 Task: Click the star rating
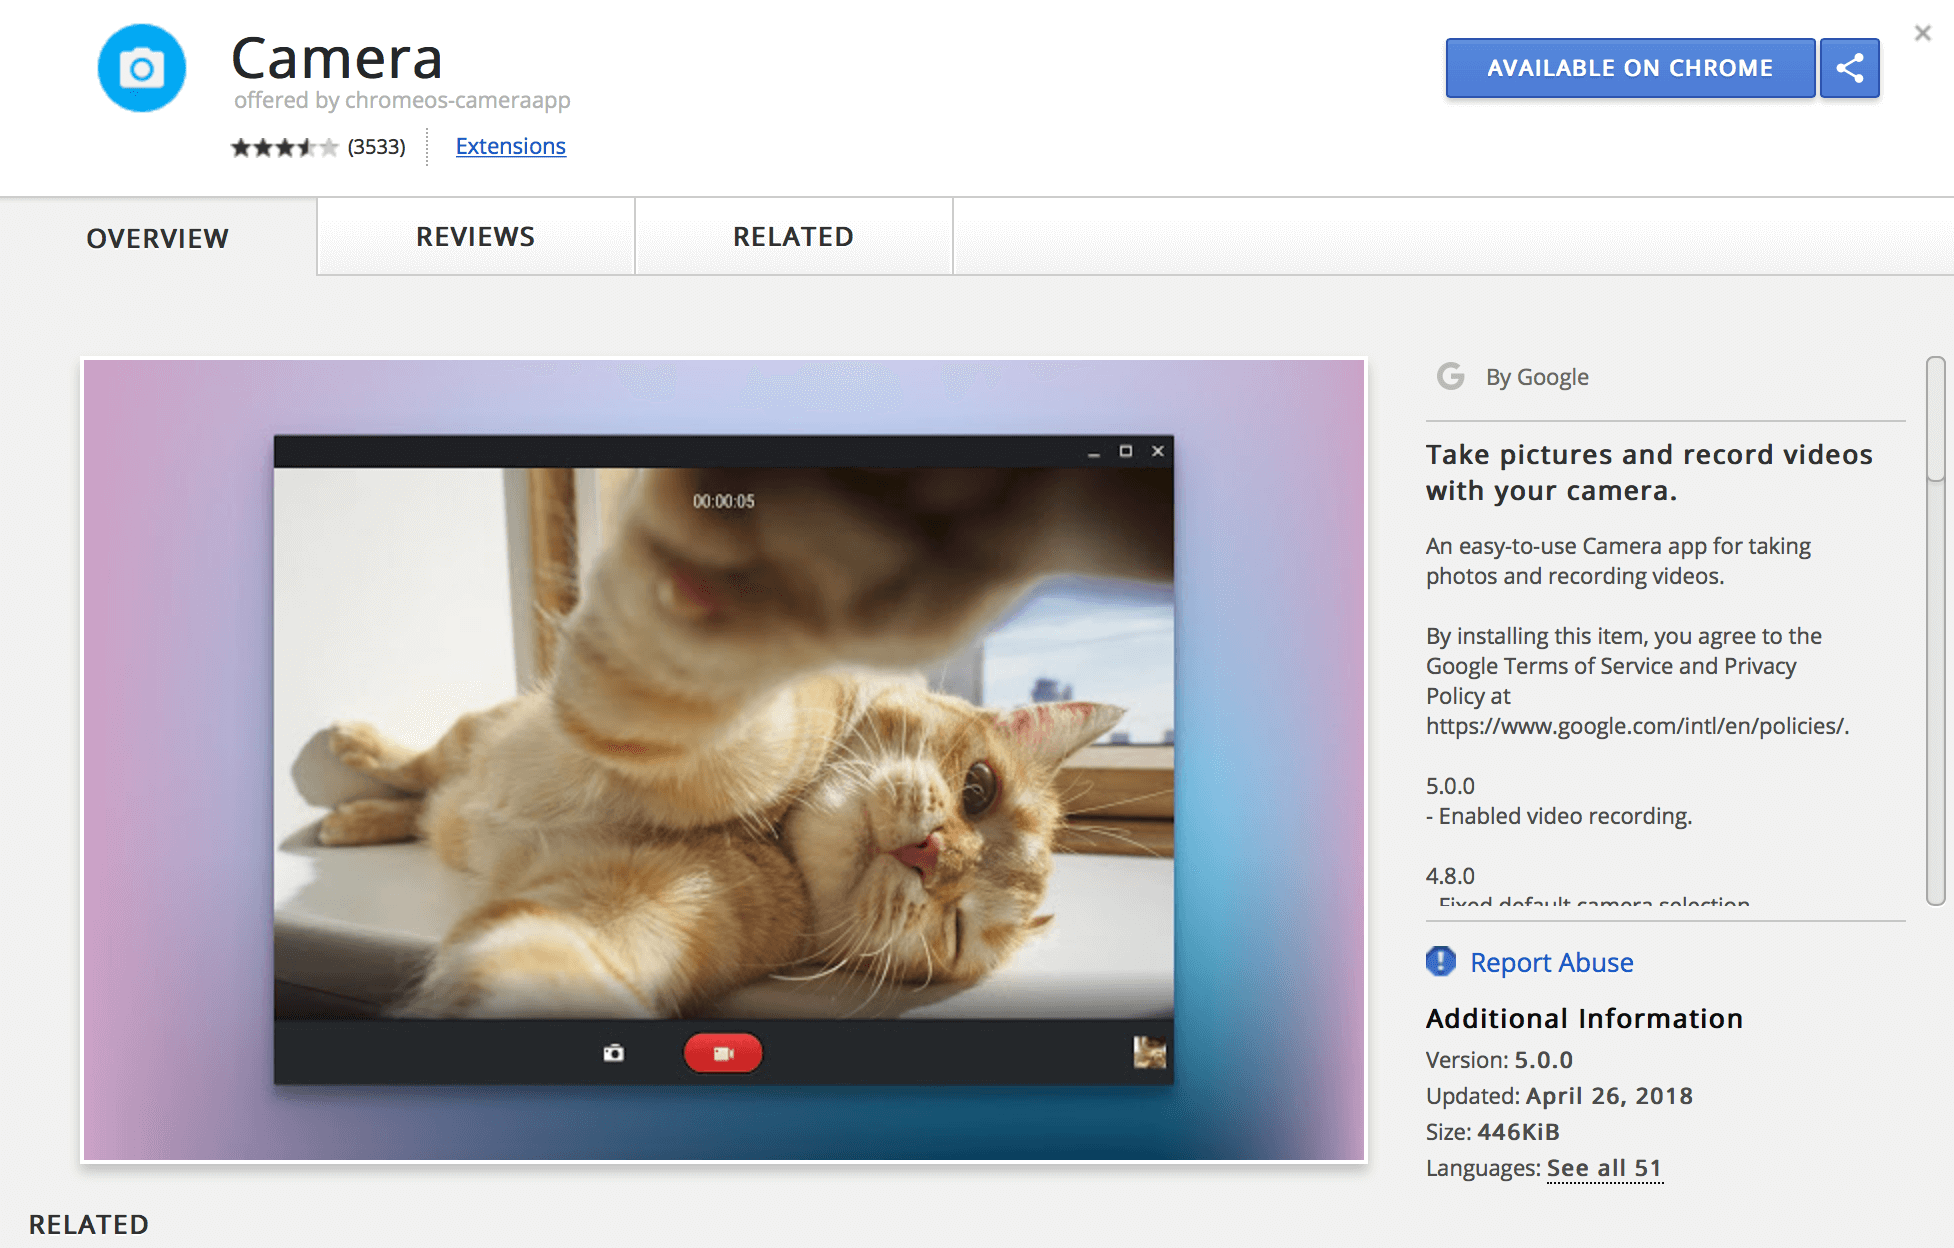click(284, 147)
